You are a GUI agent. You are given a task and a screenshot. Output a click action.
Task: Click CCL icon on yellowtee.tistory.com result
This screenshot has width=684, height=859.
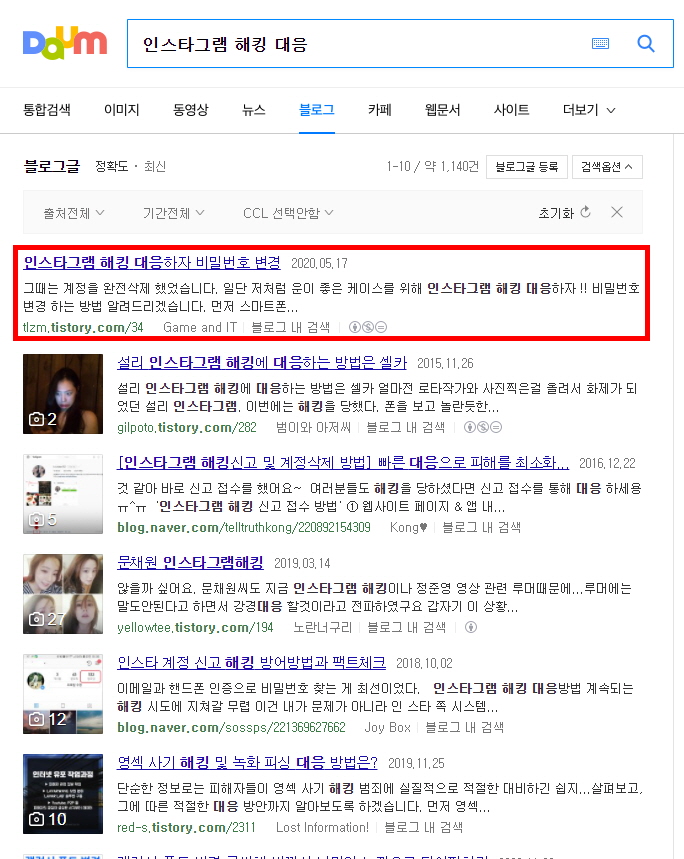[x=470, y=627]
